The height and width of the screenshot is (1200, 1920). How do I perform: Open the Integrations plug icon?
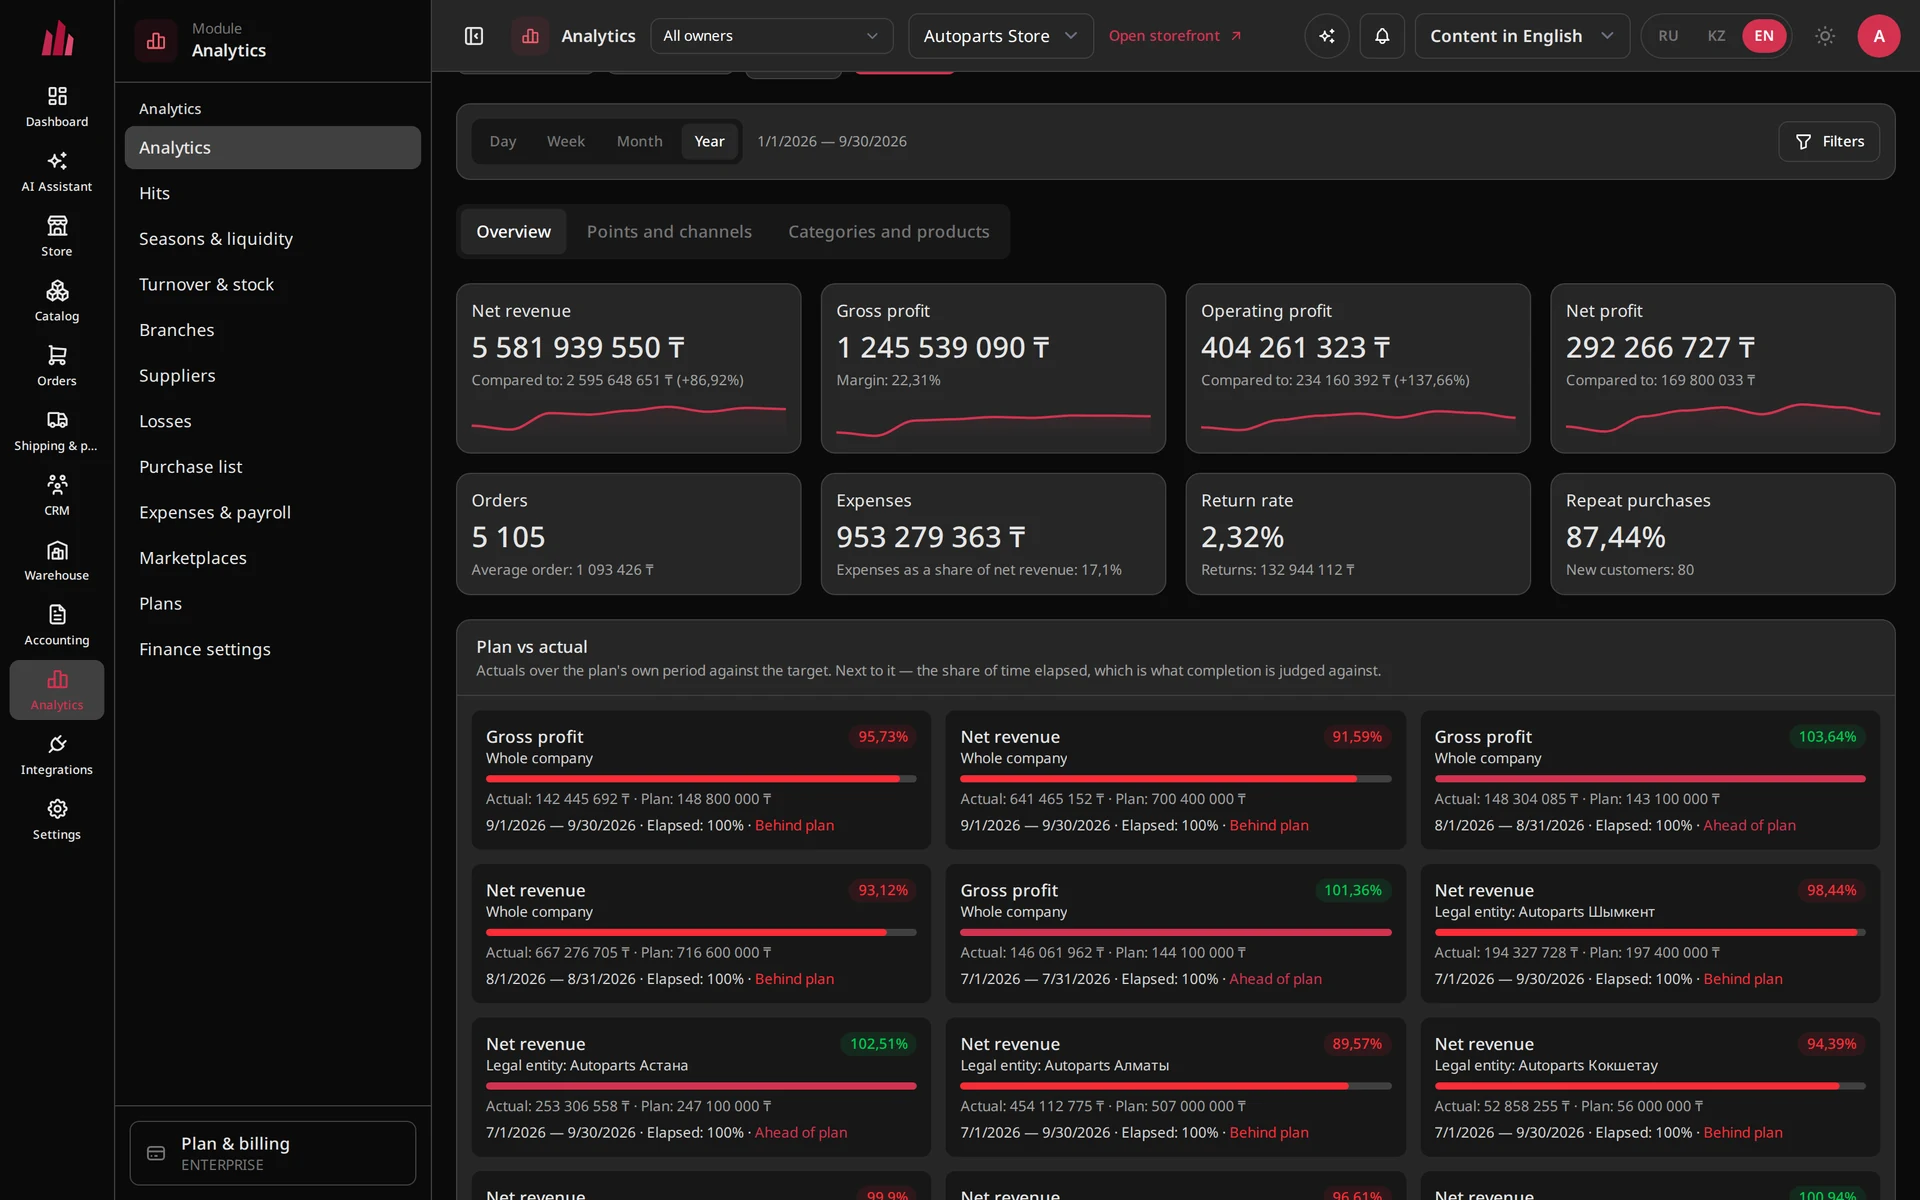pyautogui.click(x=57, y=744)
